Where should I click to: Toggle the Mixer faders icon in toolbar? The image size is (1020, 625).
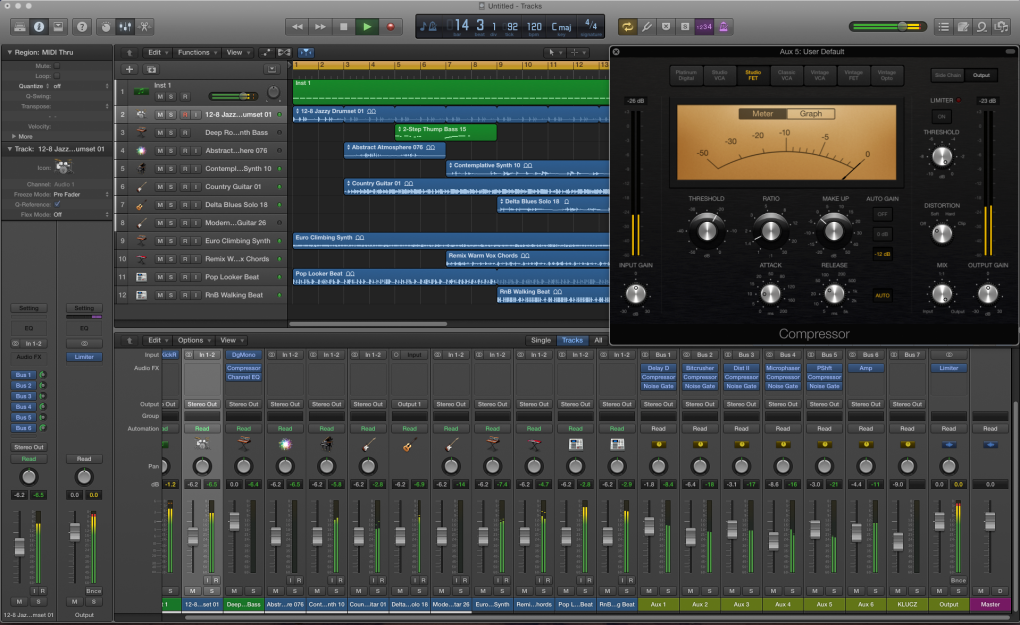point(125,27)
